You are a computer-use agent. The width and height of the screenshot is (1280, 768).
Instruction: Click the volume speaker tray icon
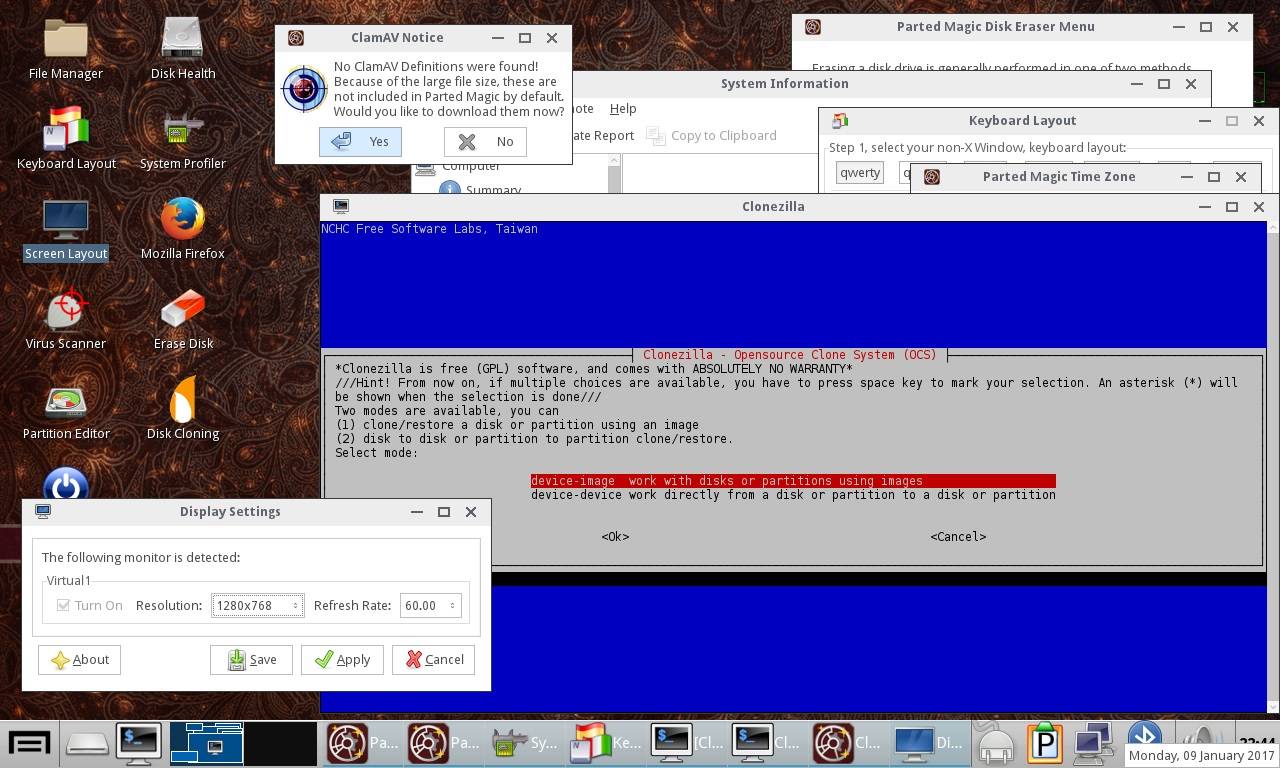[1205, 735]
